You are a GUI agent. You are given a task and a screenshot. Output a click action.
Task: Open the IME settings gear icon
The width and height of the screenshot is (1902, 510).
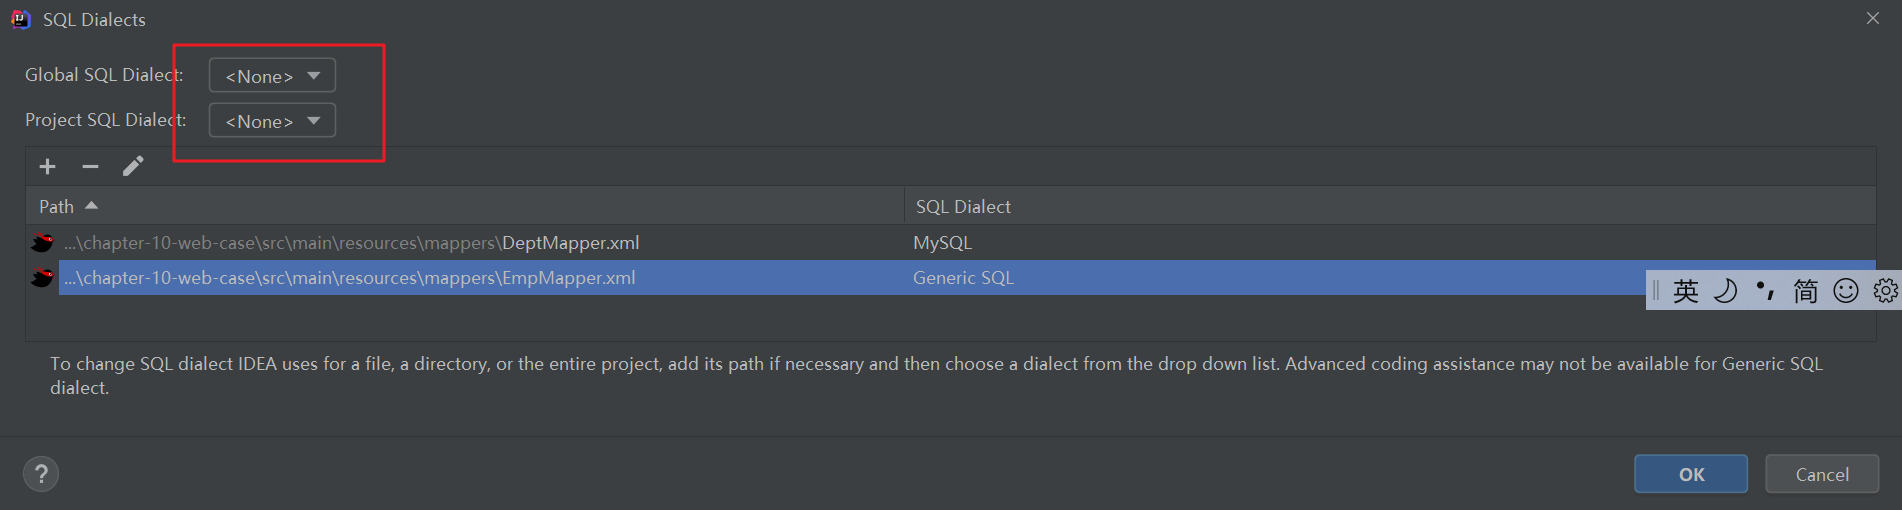click(1885, 290)
